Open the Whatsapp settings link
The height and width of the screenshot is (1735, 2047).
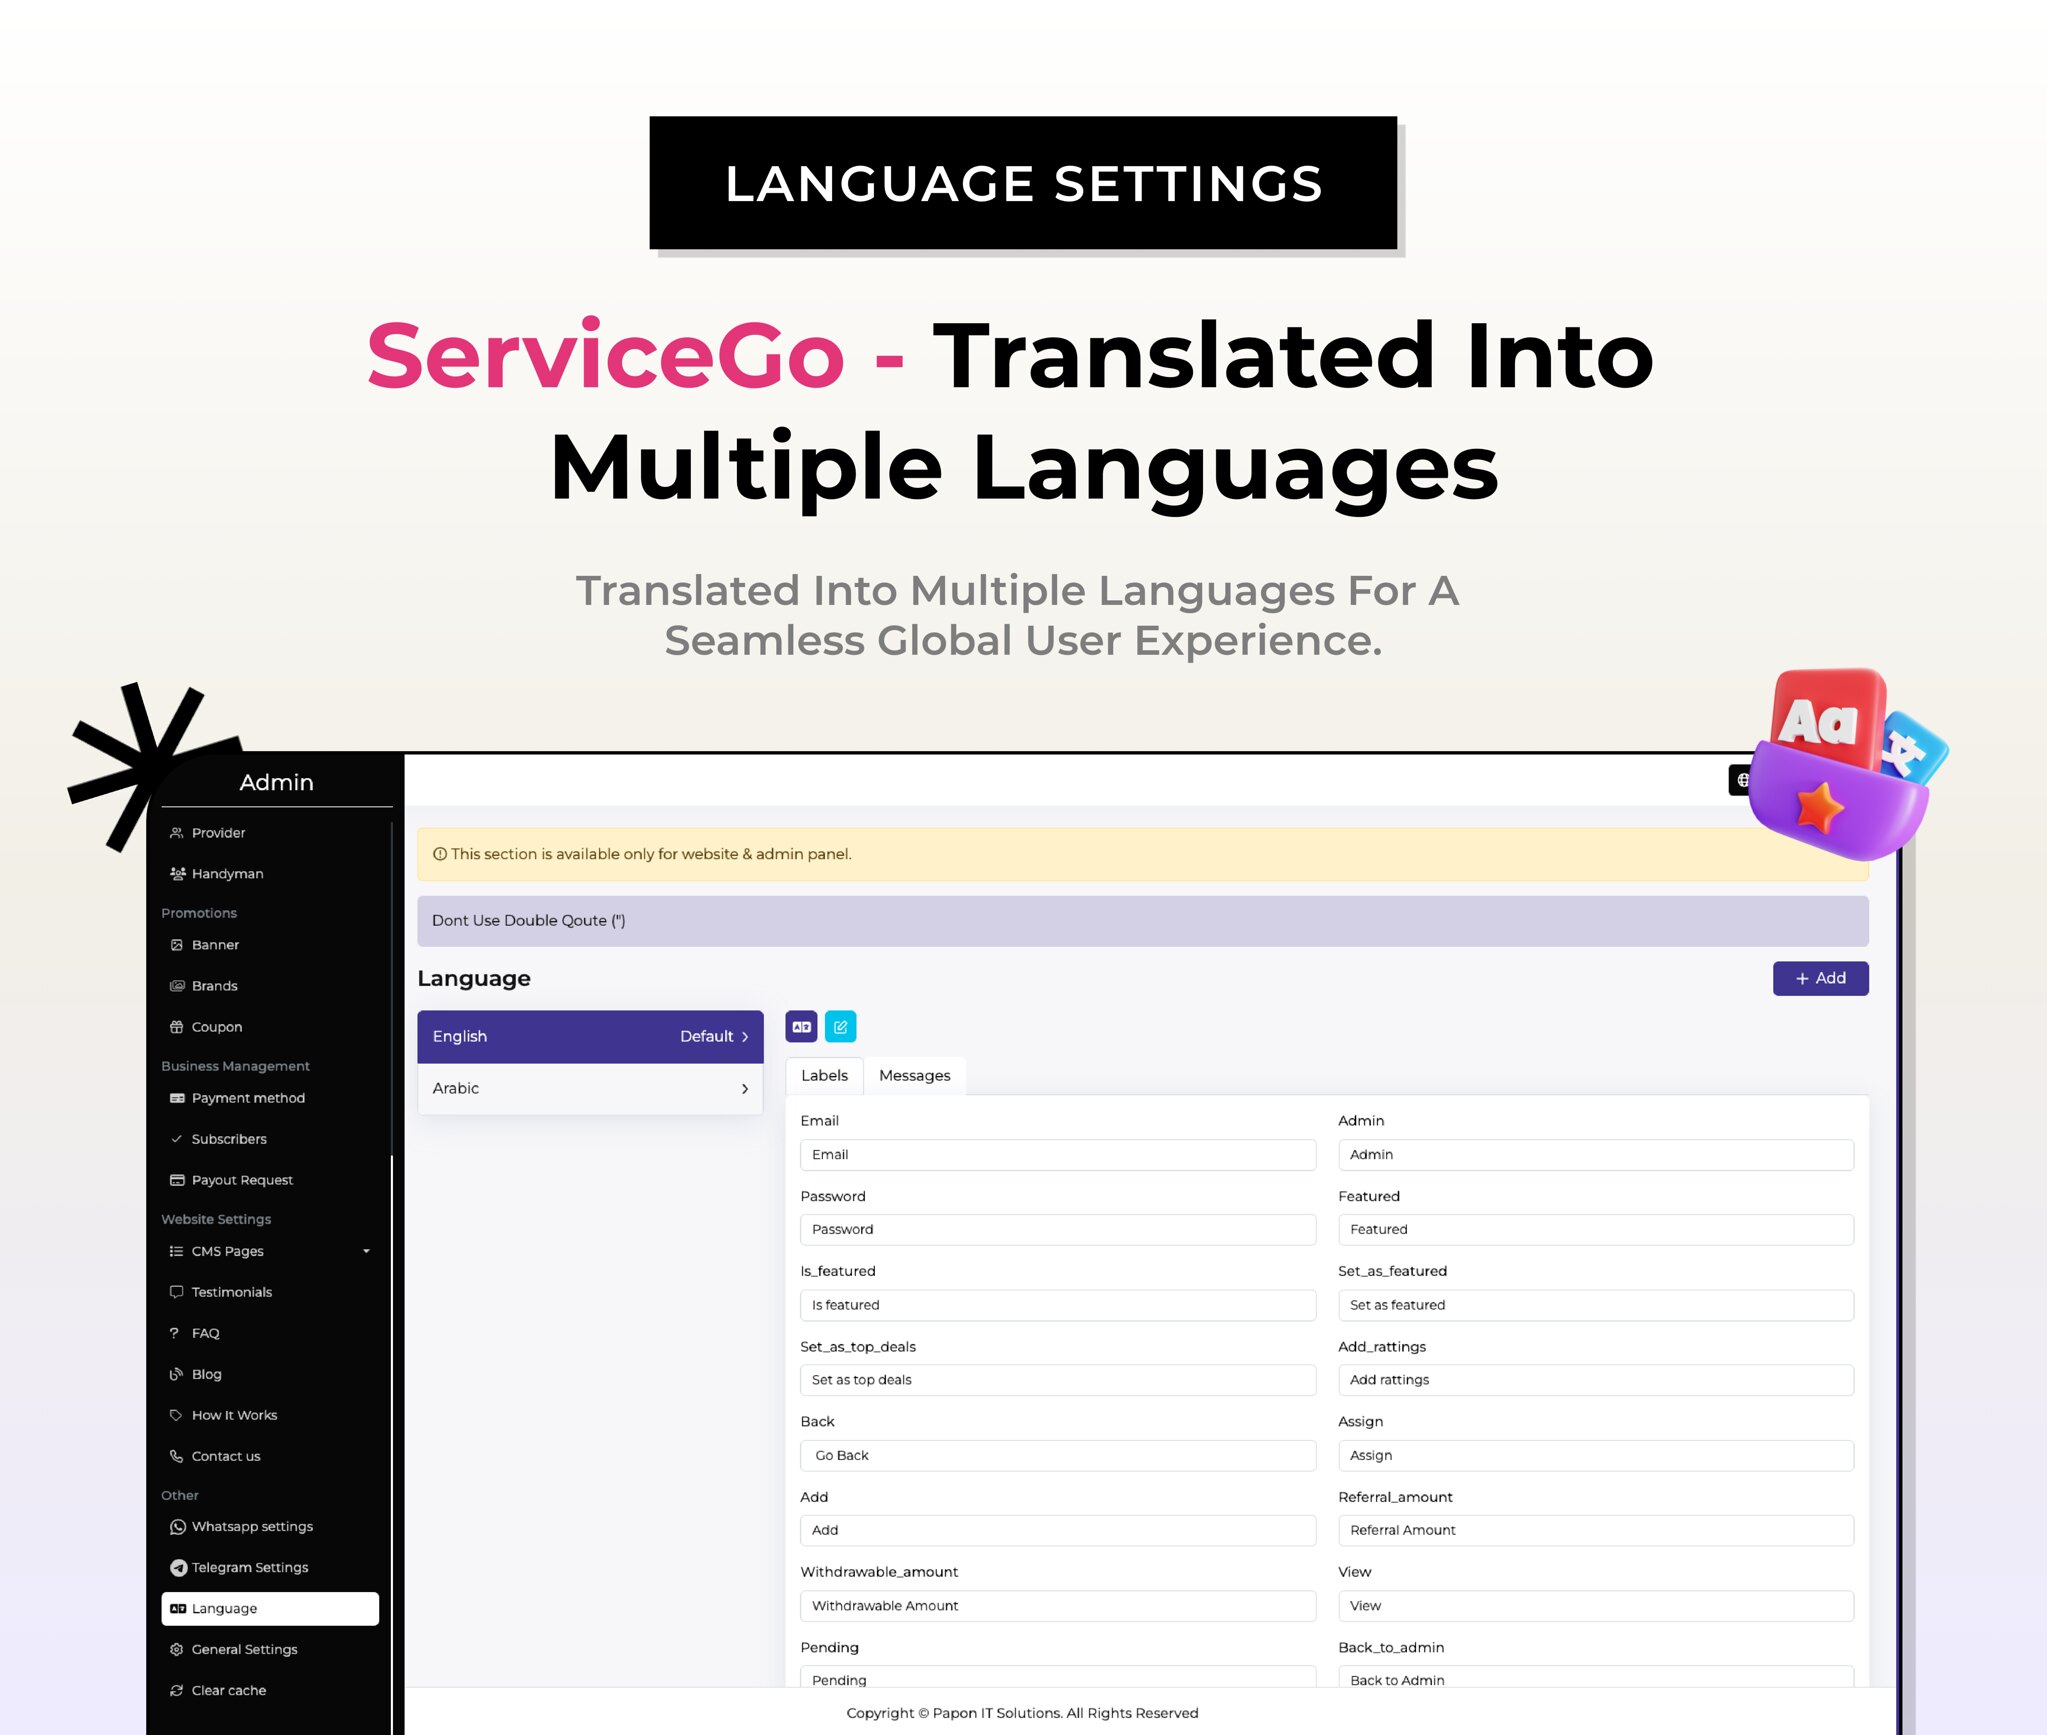(x=270, y=1527)
